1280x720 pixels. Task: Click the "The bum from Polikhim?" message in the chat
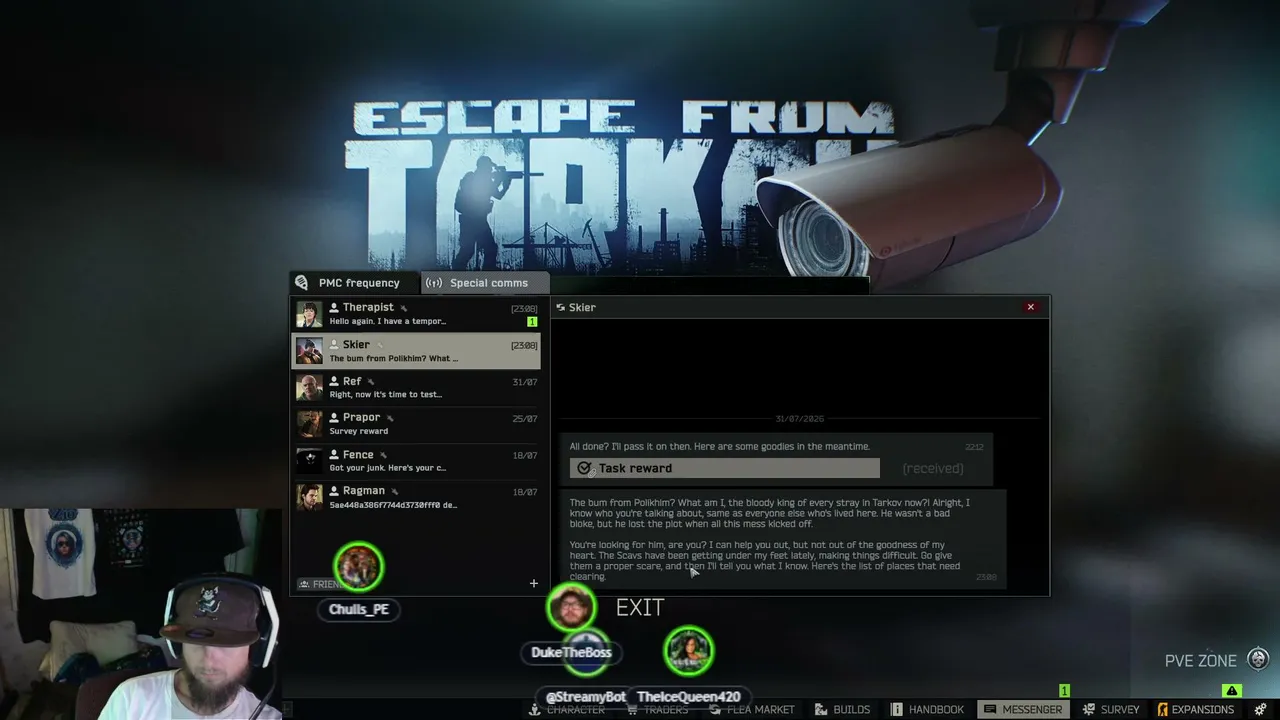782,539
